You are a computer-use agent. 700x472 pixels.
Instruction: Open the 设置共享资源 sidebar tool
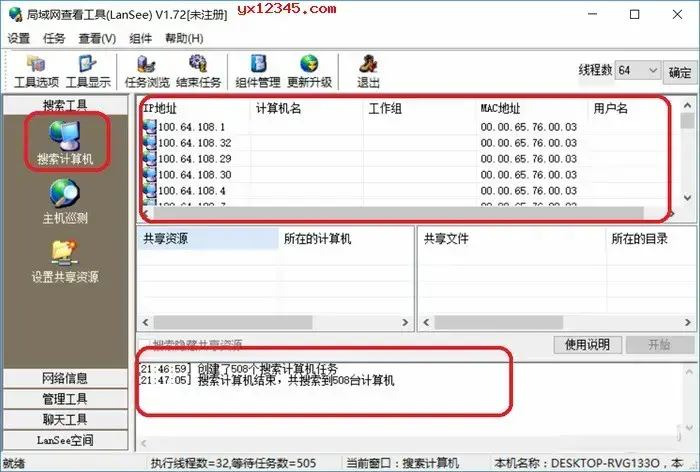[65, 261]
